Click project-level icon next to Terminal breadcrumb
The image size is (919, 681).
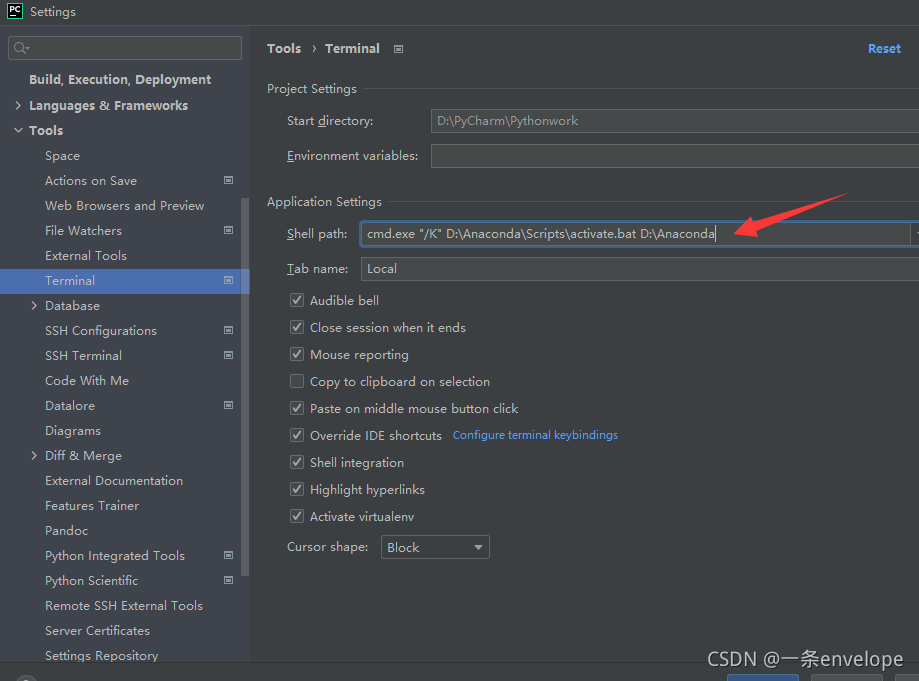click(399, 49)
